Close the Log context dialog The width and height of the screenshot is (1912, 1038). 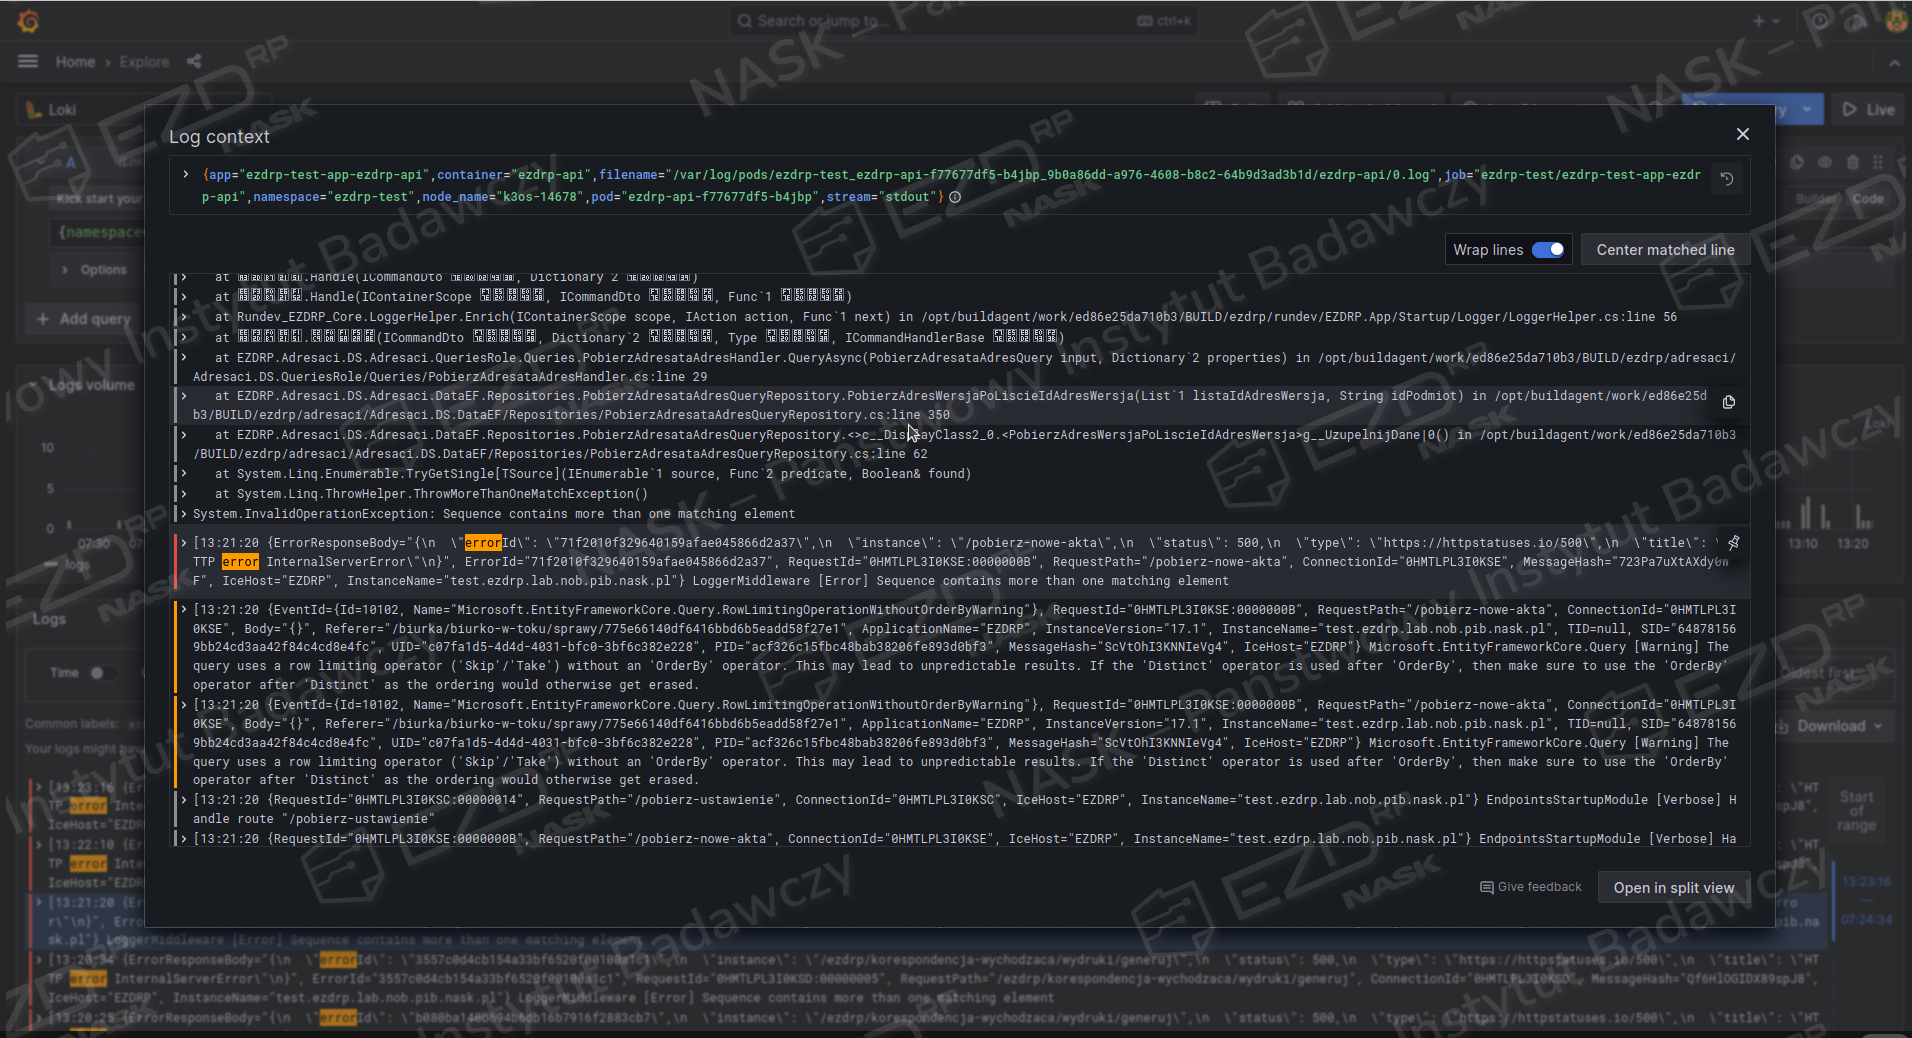click(x=1742, y=134)
